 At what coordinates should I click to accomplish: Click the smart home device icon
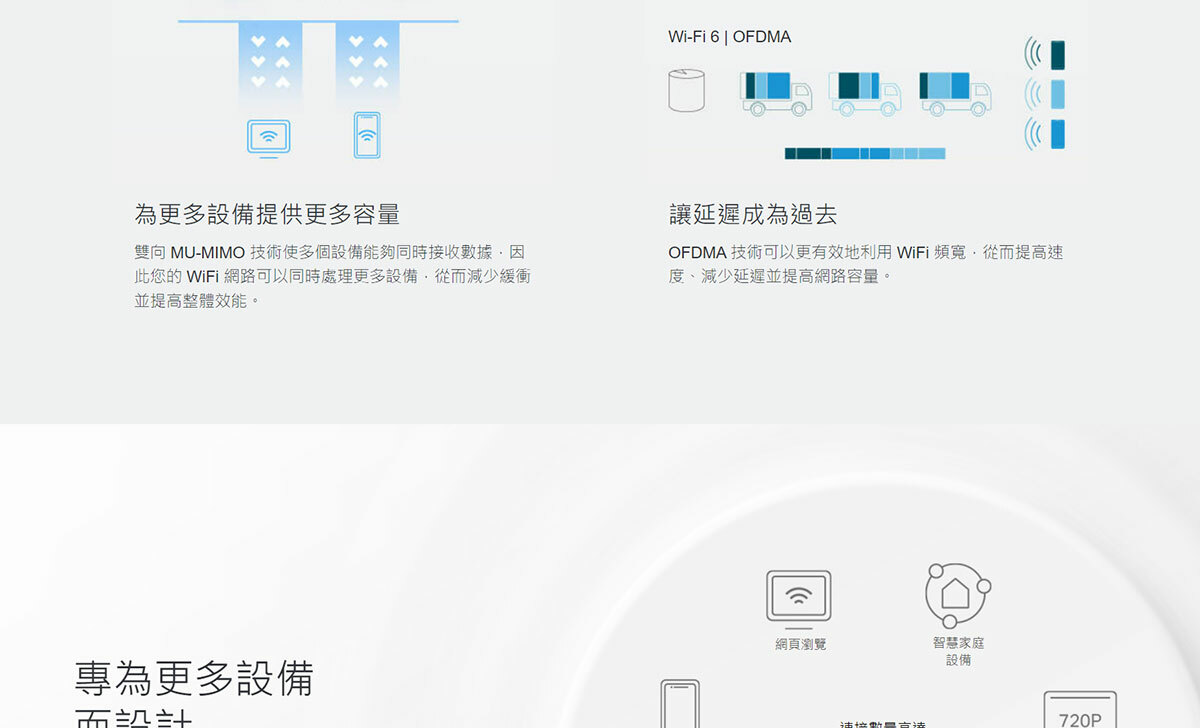(957, 594)
